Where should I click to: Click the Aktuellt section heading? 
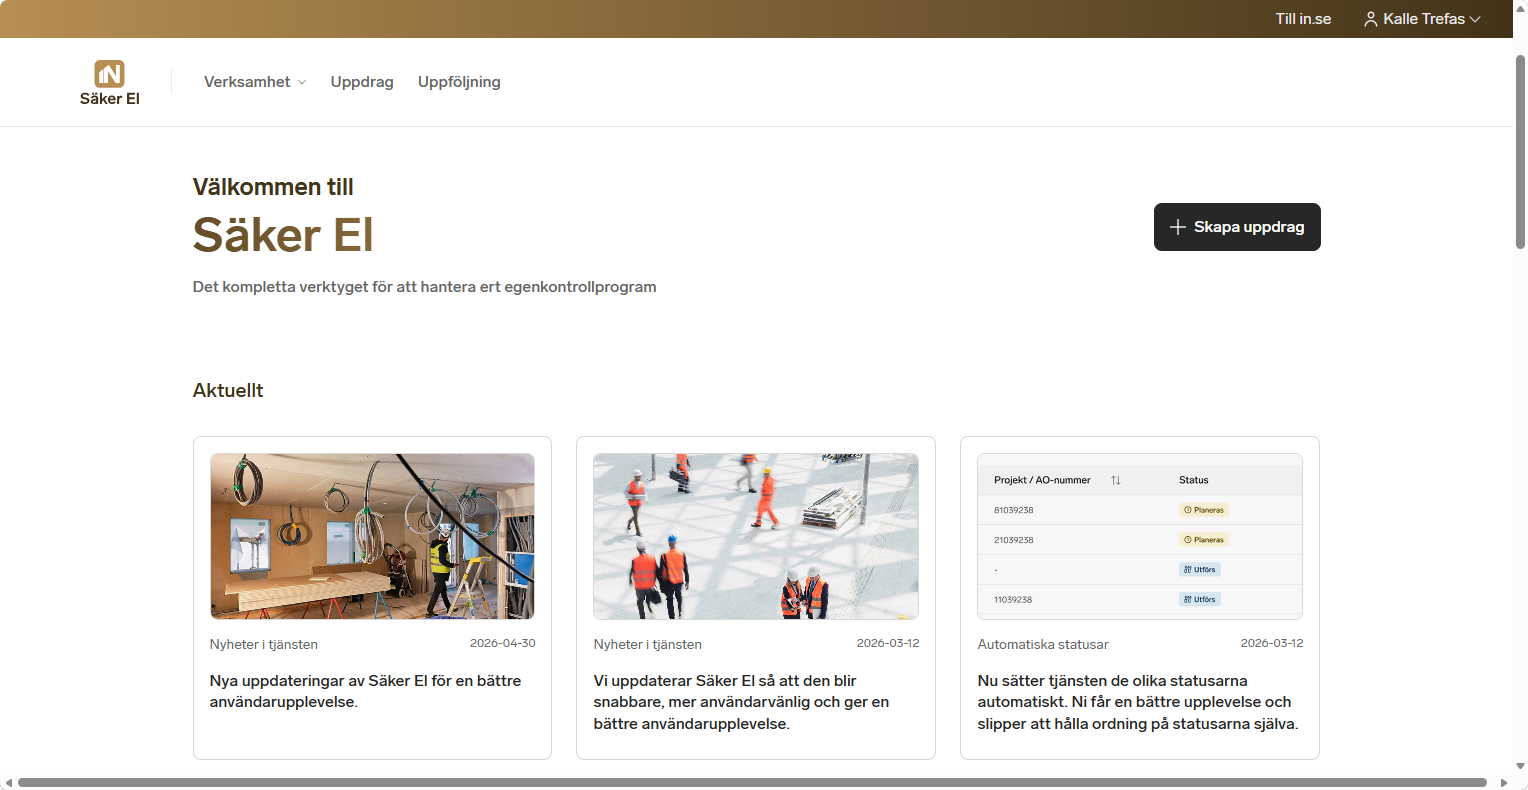(228, 390)
